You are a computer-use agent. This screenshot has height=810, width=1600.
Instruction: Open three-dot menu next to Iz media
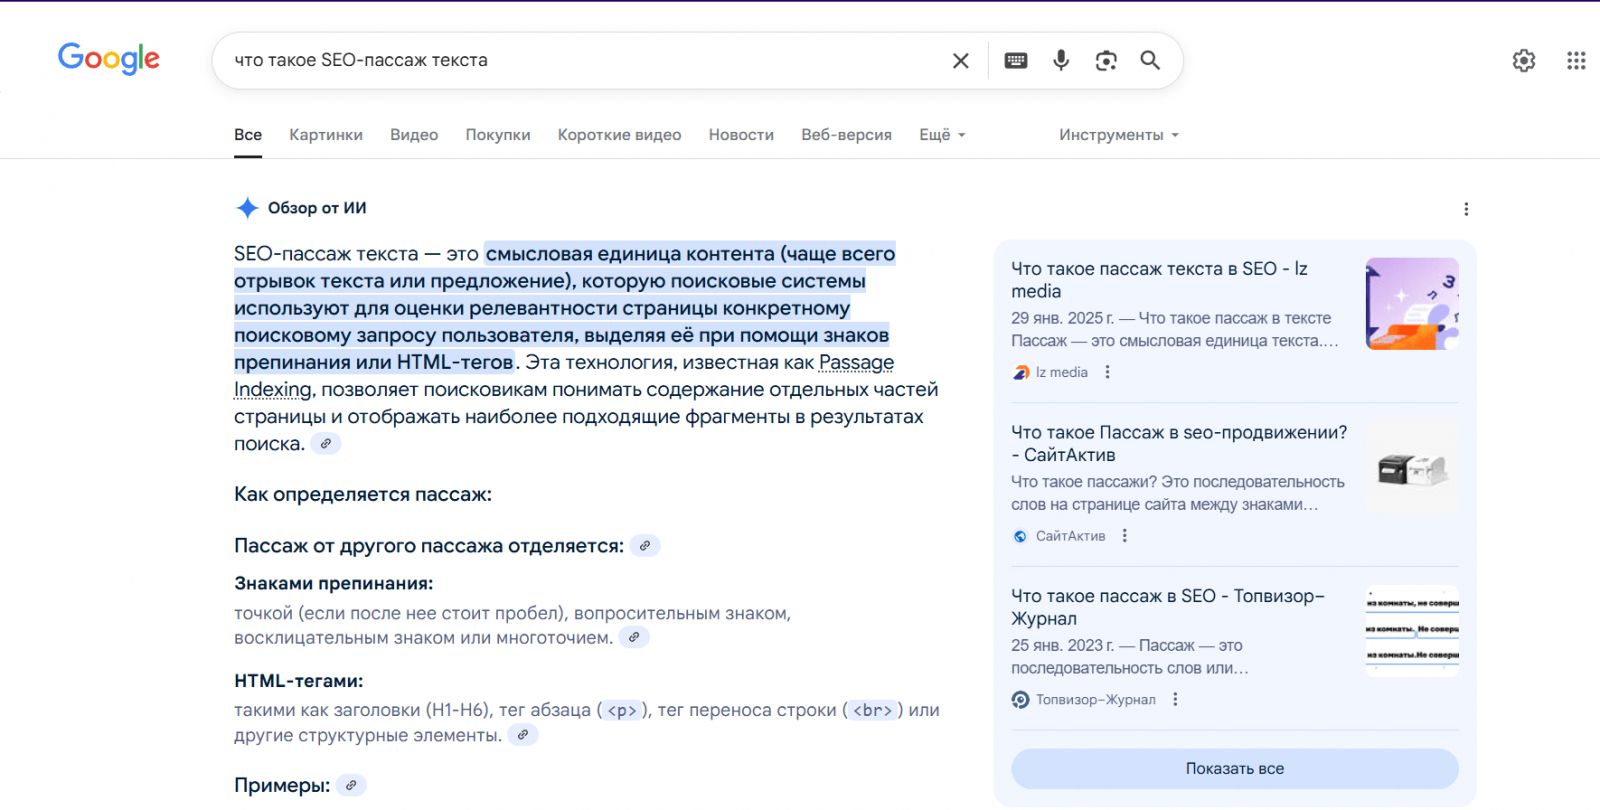coord(1107,372)
